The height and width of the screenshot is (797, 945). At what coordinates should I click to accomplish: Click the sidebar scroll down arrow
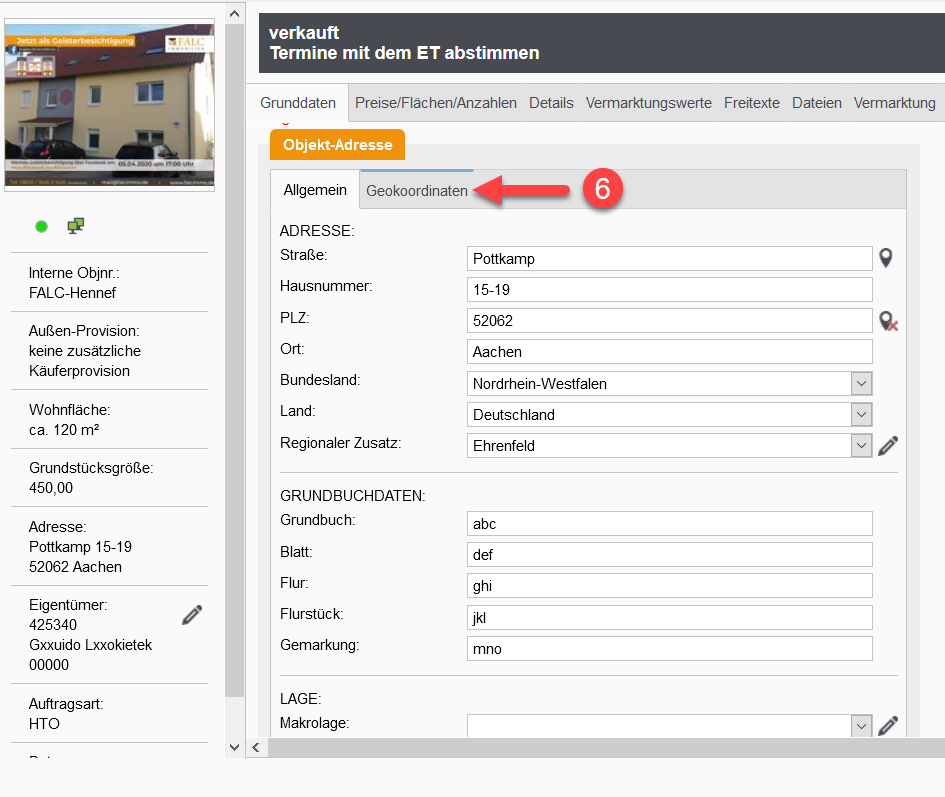pyautogui.click(x=235, y=746)
